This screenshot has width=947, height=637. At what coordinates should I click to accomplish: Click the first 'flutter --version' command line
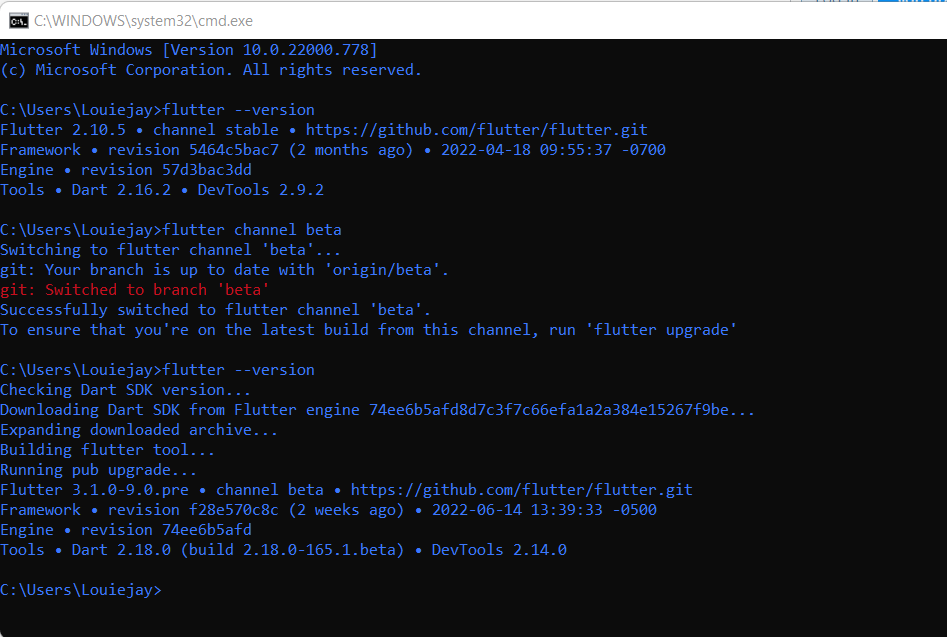(157, 109)
